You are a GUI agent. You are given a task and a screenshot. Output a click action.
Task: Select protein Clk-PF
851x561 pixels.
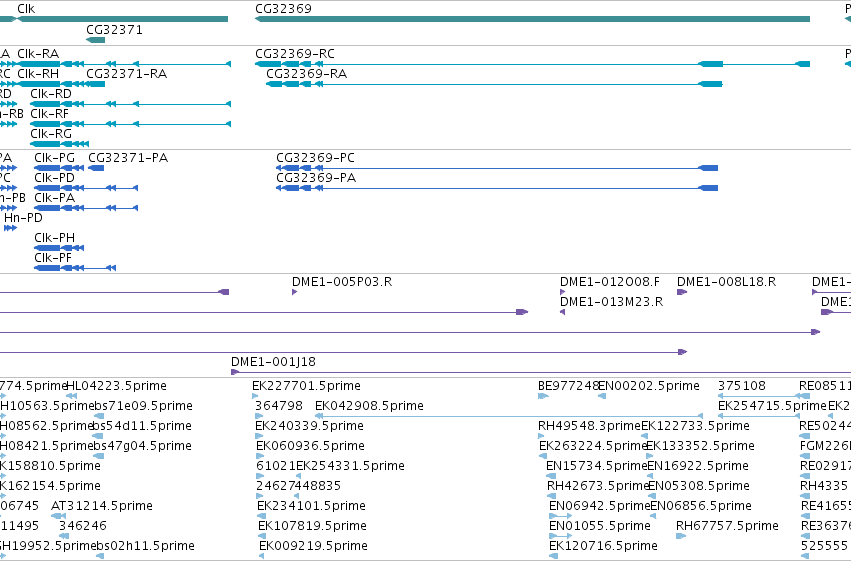53,258
